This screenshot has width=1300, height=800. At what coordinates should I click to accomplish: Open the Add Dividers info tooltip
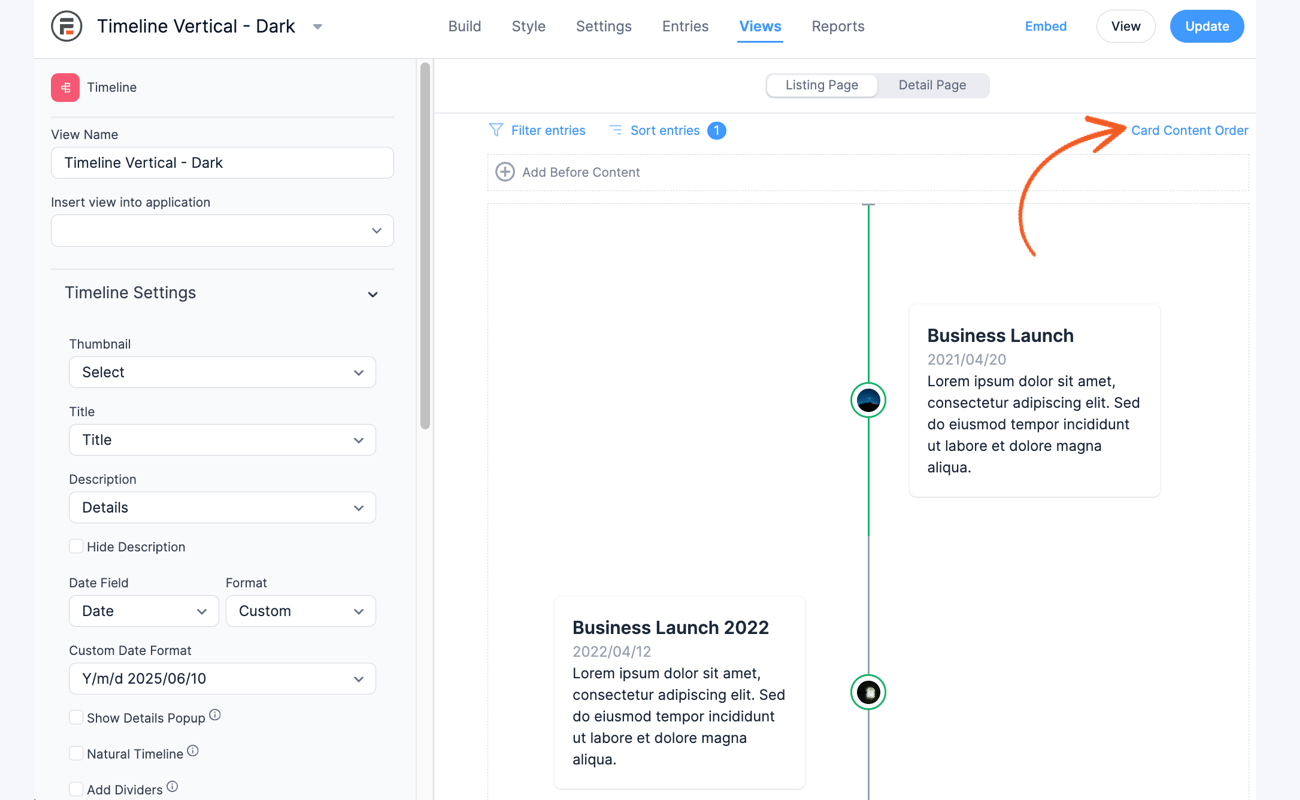[x=171, y=788]
